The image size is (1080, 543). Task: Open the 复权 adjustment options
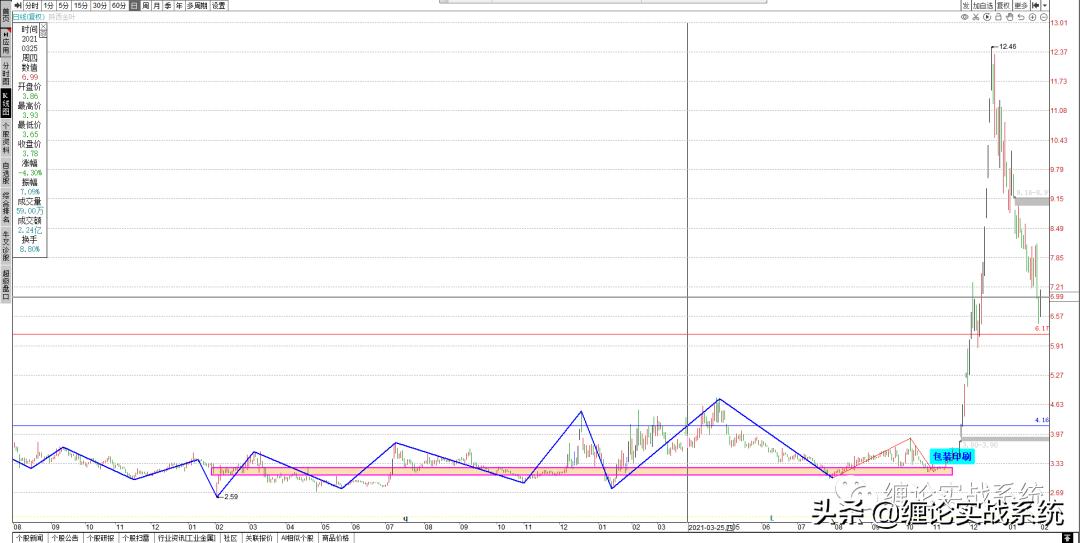coord(1002,5)
